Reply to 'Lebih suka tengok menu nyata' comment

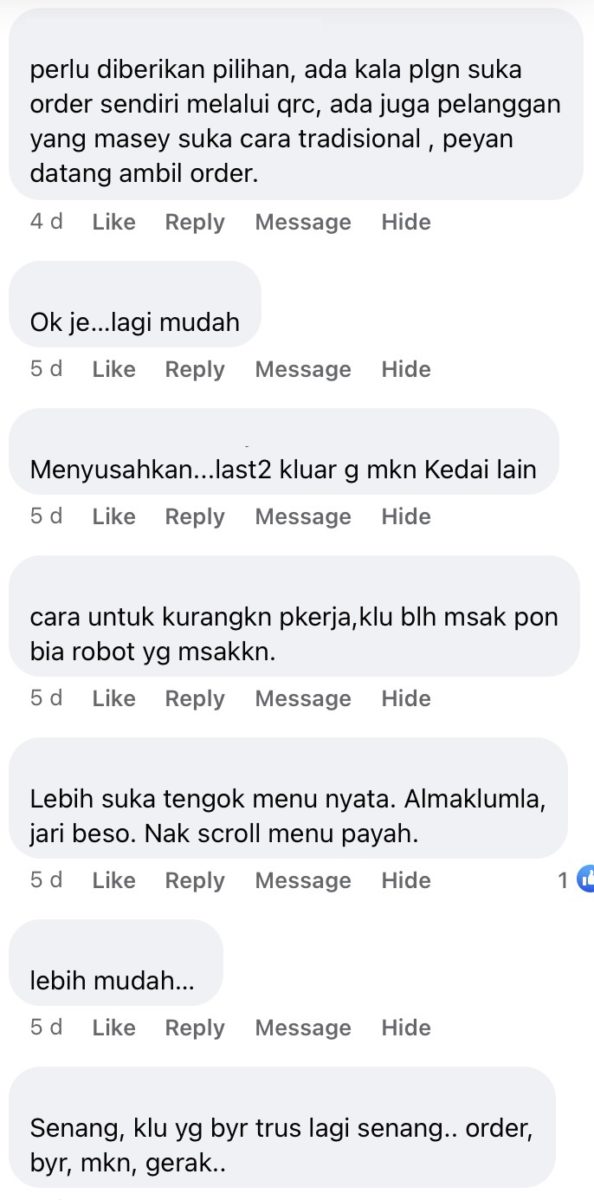(195, 880)
